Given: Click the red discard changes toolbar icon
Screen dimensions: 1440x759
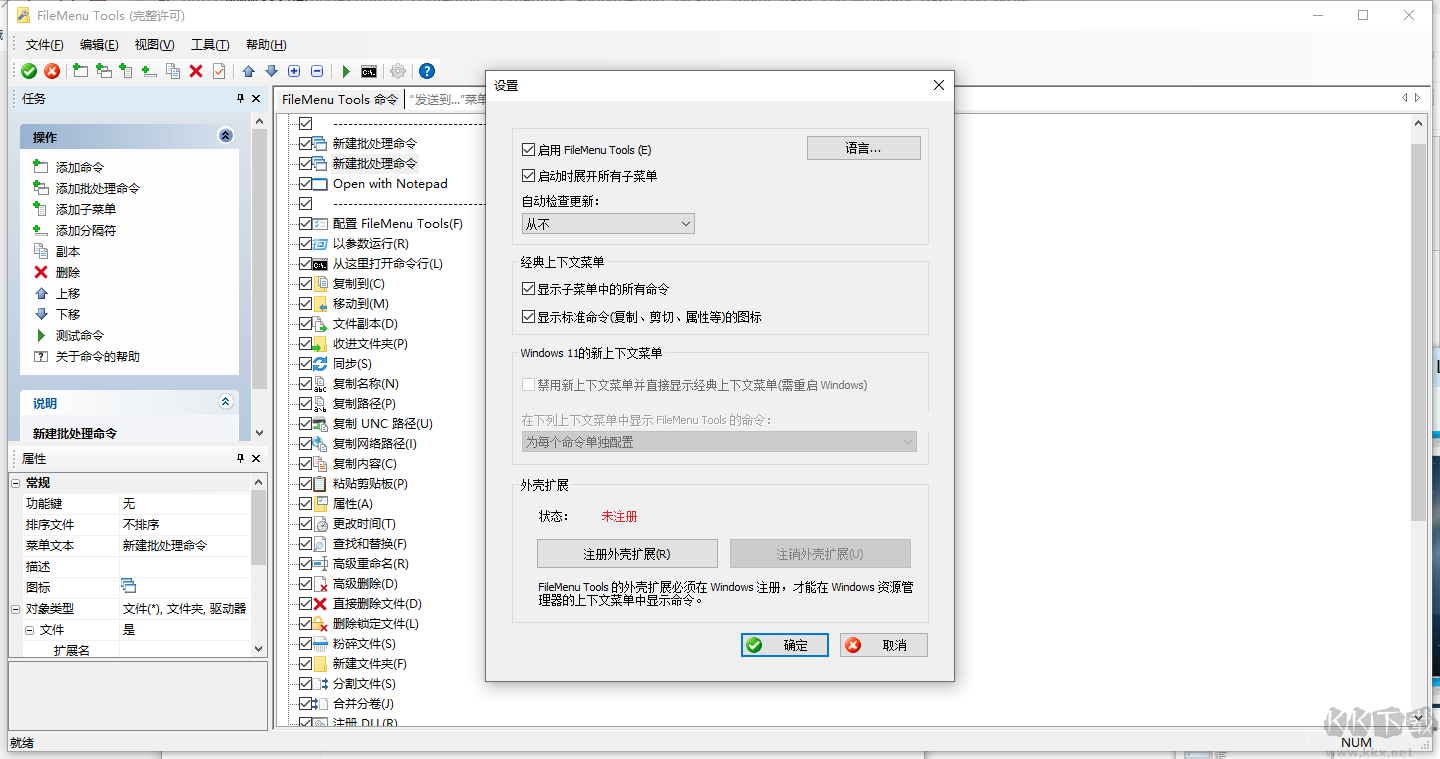Looking at the screenshot, I should [x=51, y=71].
